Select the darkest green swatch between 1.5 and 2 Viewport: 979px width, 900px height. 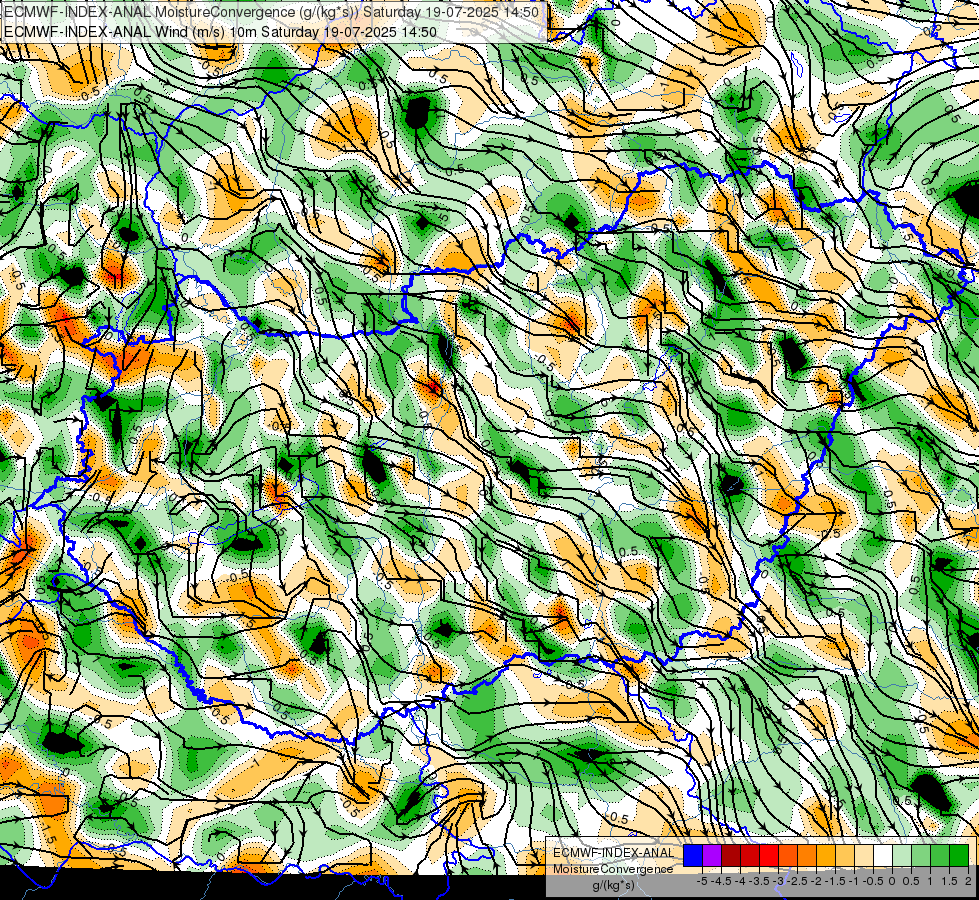click(x=959, y=856)
